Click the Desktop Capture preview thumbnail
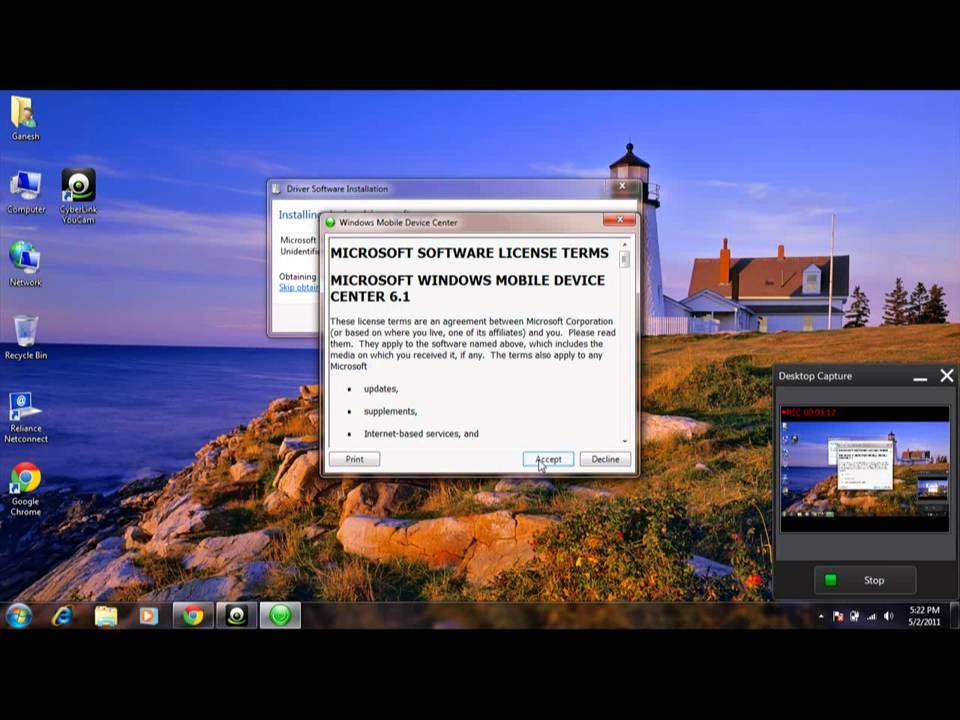This screenshot has height=720, width=960. 864,468
